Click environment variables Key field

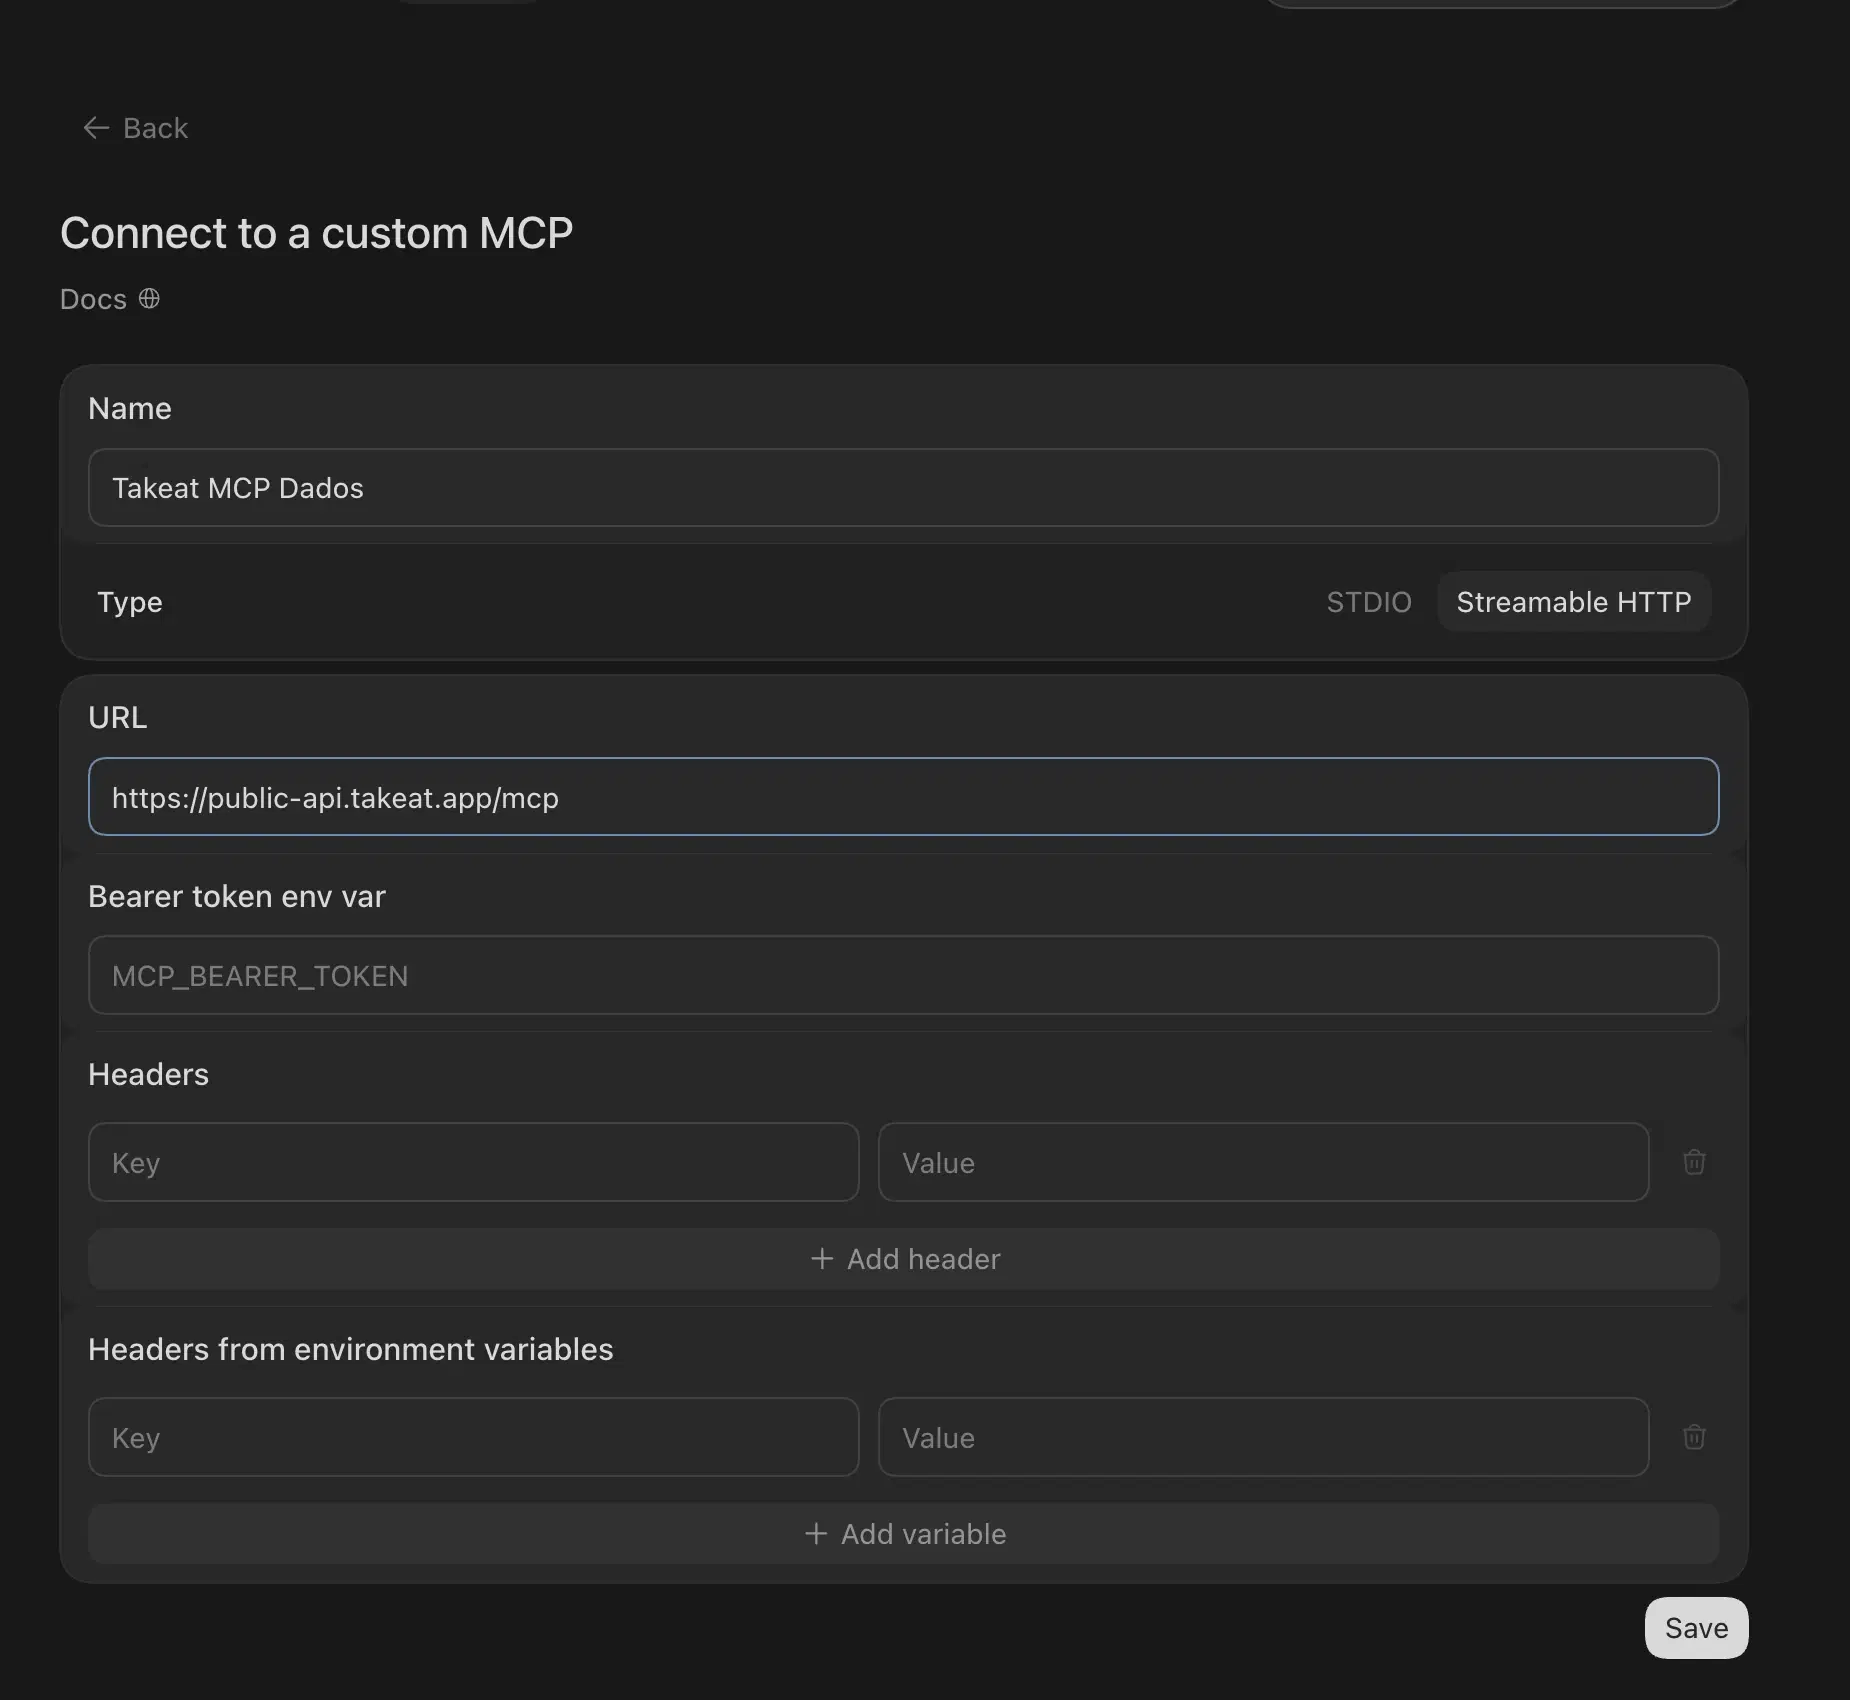point(473,1437)
